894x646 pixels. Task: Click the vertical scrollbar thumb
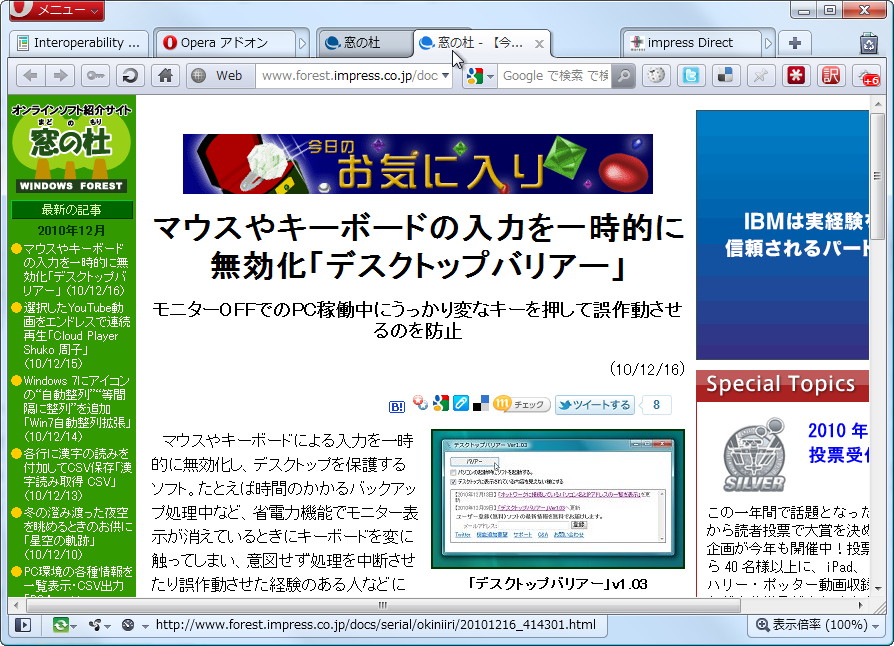(877, 177)
